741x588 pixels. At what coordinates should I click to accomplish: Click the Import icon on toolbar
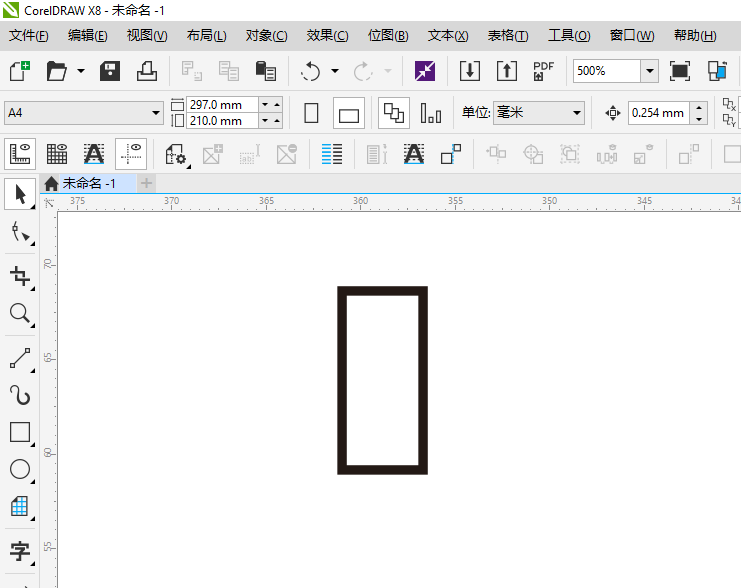pos(470,71)
